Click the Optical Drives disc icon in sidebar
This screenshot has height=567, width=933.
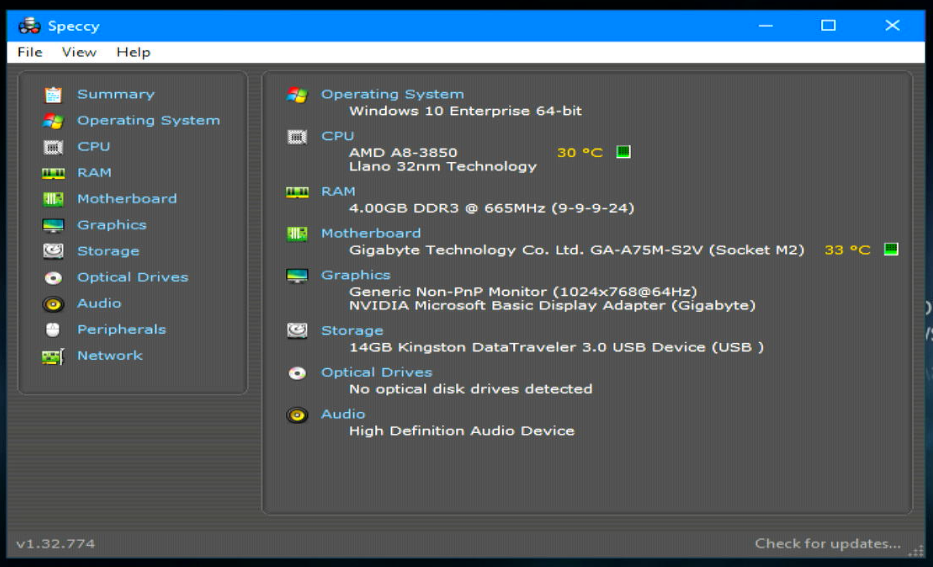coord(53,278)
